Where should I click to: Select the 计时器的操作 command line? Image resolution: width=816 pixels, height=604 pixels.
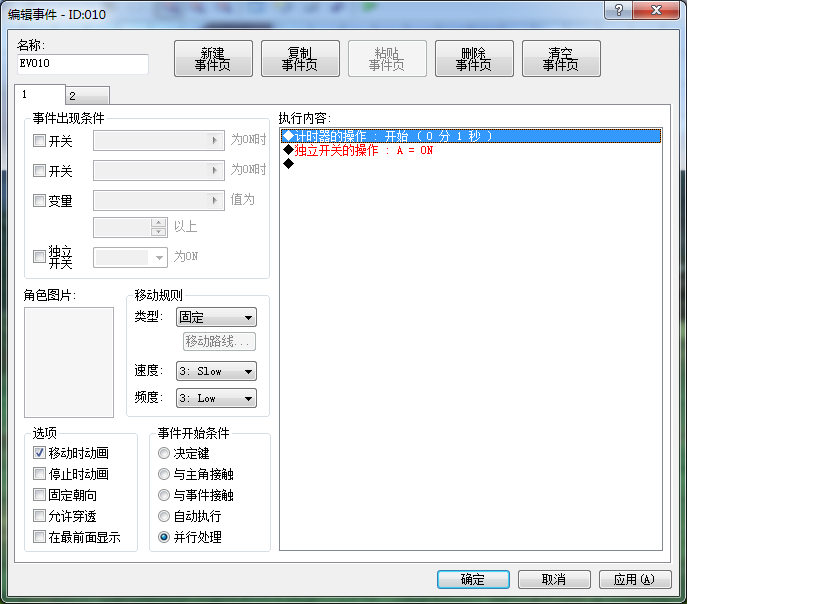point(471,136)
